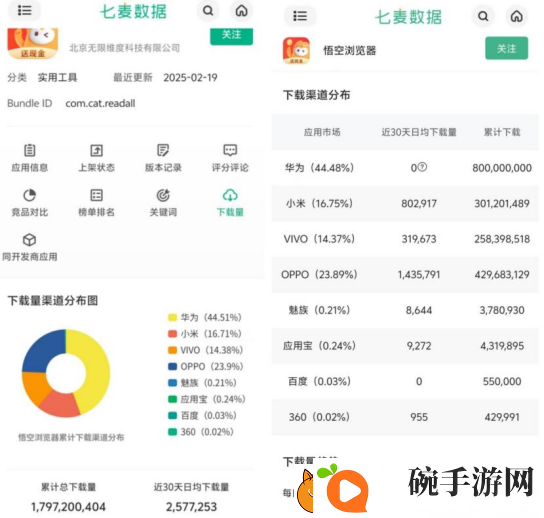
Task: Click update date 2025-02-19
Action: click(190, 77)
